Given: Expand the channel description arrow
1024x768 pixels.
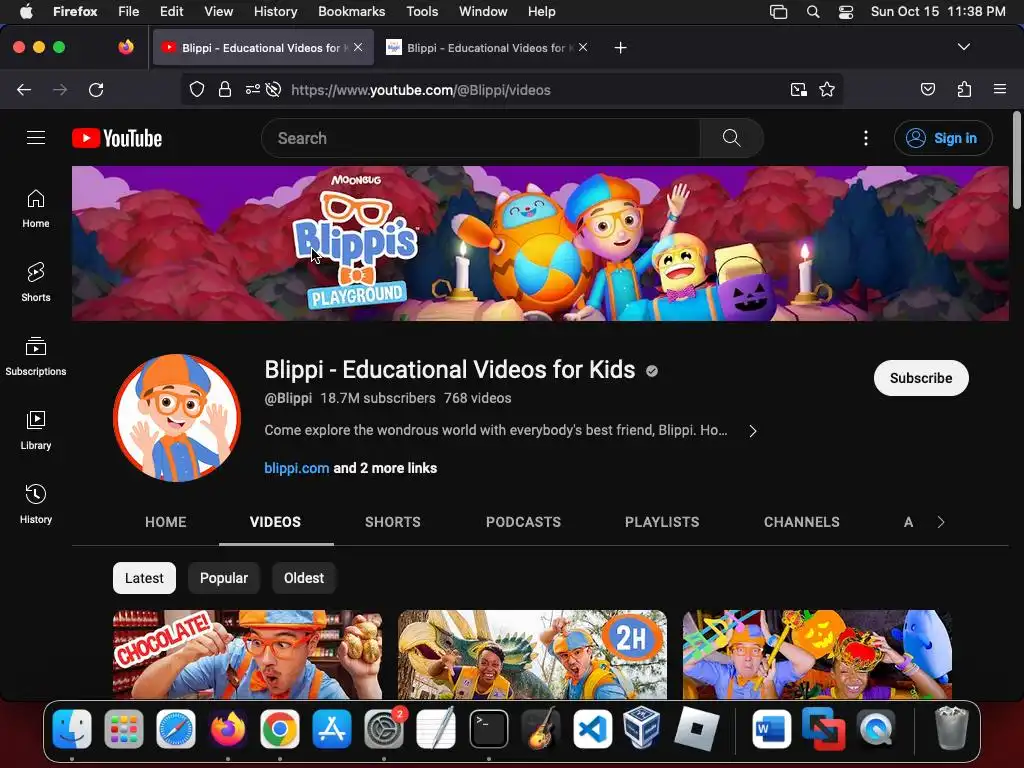Looking at the screenshot, I should pos(753,431).
